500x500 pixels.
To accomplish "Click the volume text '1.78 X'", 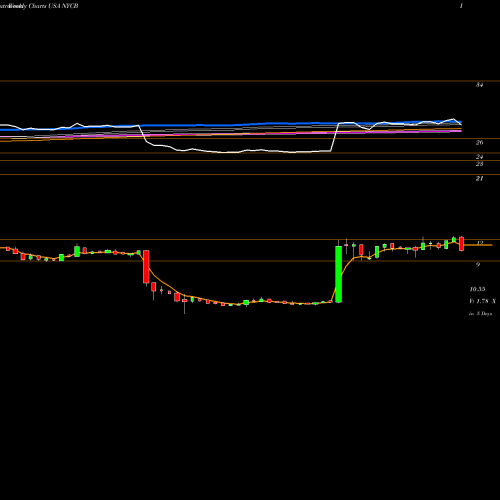I will (486, 301).
